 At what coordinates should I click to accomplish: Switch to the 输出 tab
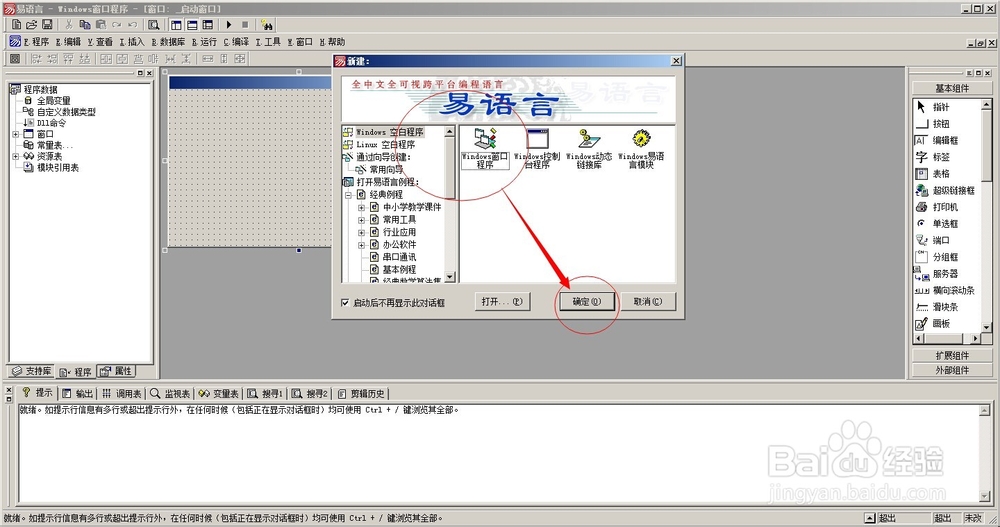(x=78, y=394)
